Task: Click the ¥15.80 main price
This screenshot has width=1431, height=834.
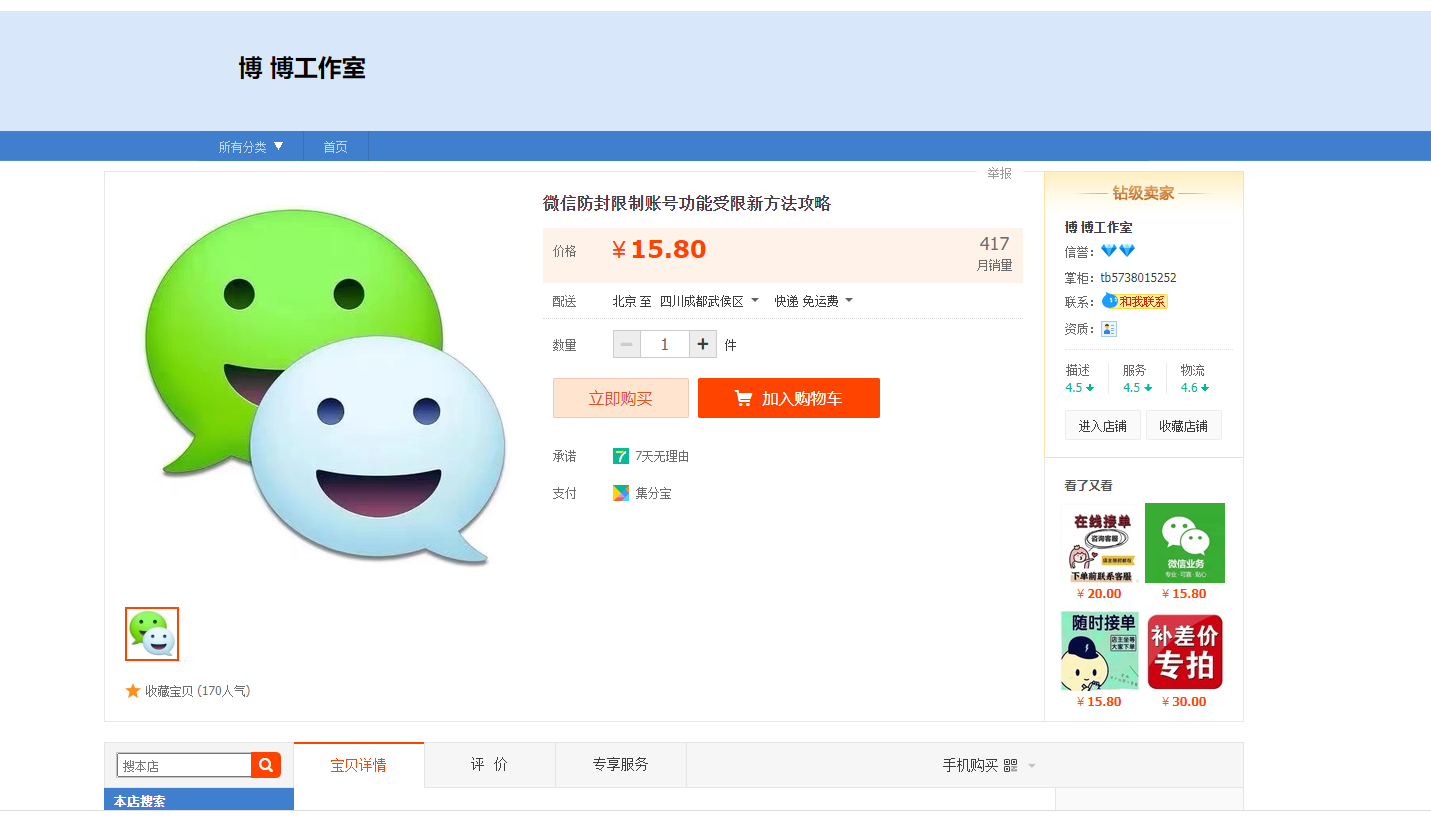Action: (659, 249)
